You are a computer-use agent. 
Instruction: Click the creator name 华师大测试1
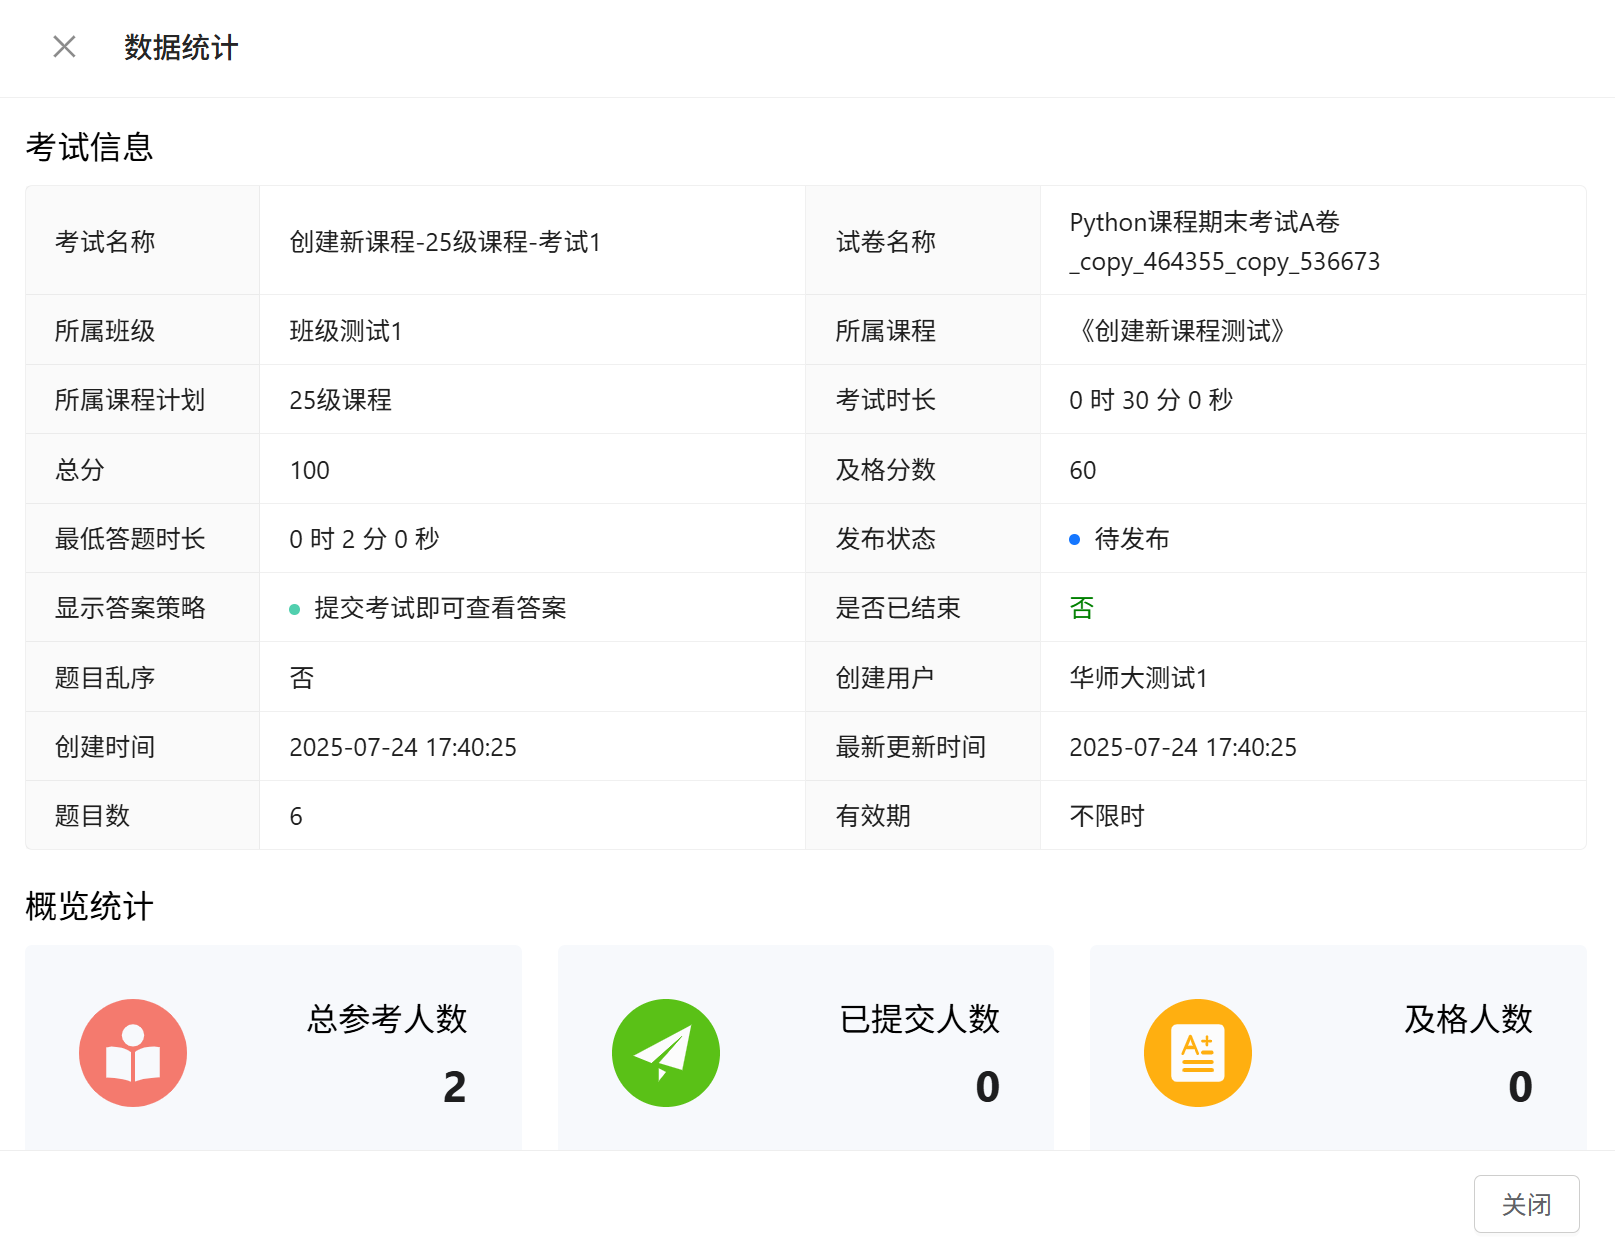tap(1138, 678)
